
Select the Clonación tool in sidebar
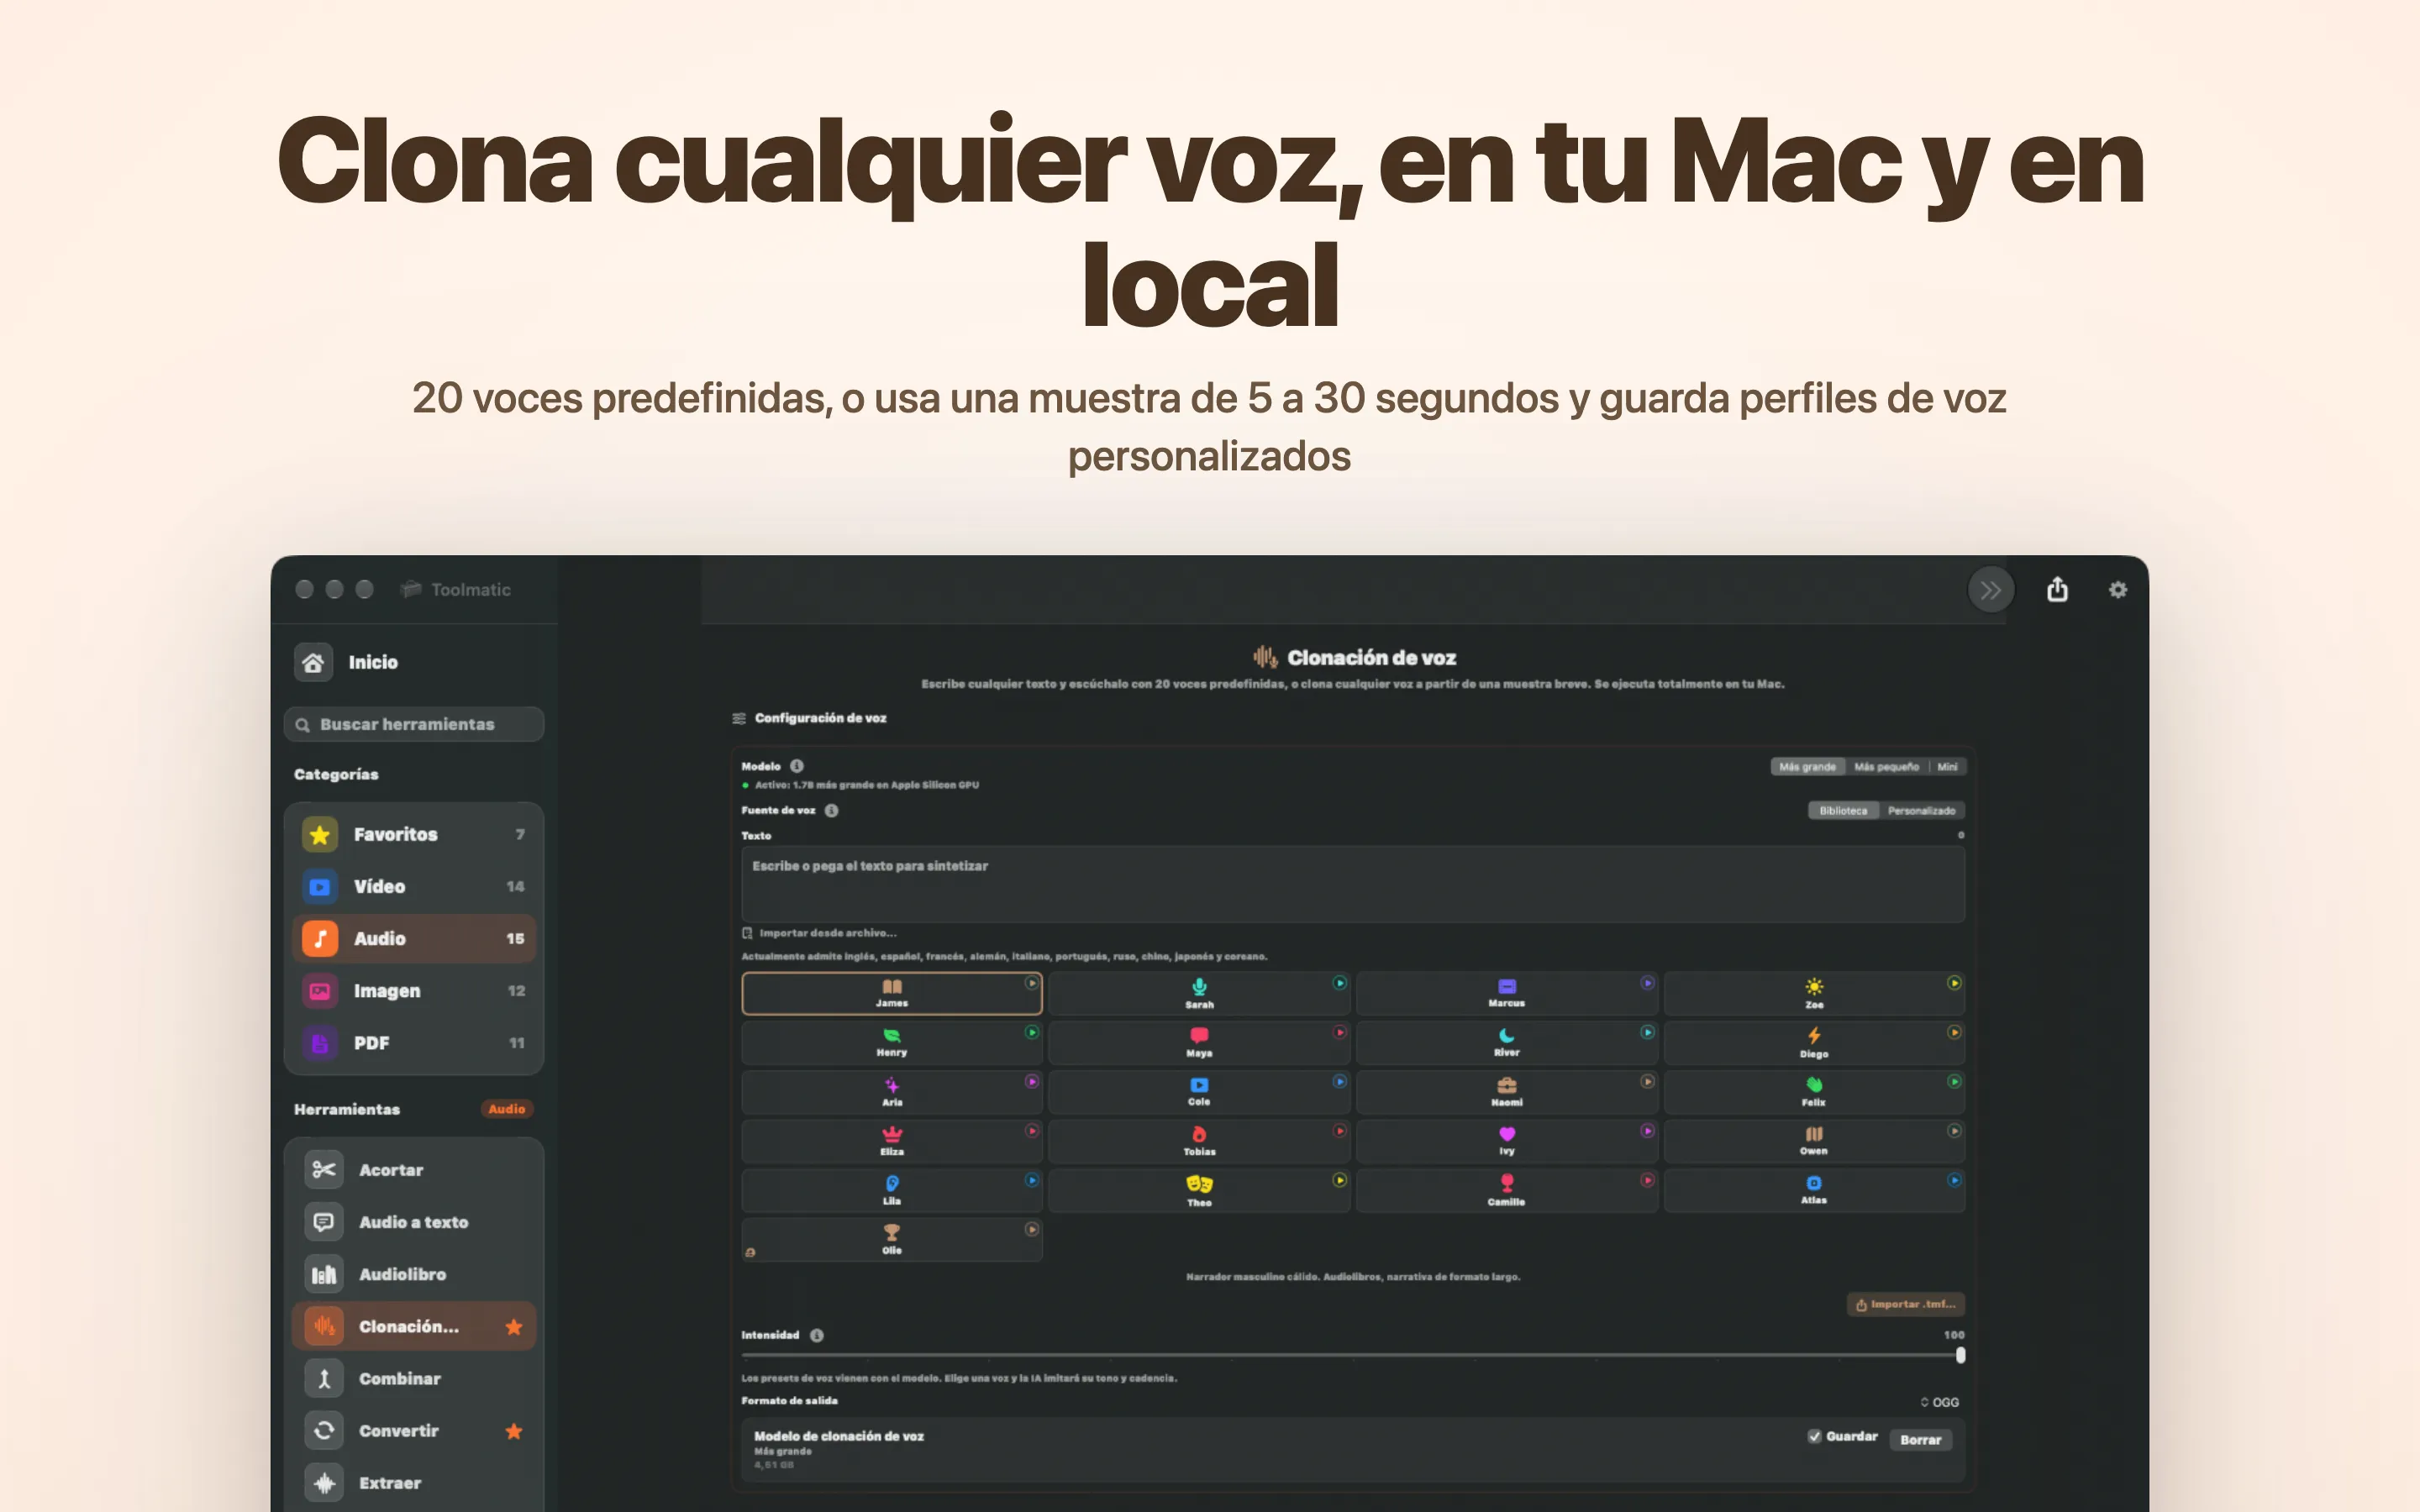point(414,1326)
